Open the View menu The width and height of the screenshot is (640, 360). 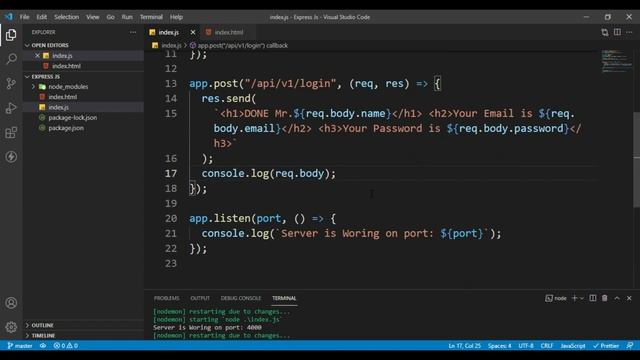93,17
